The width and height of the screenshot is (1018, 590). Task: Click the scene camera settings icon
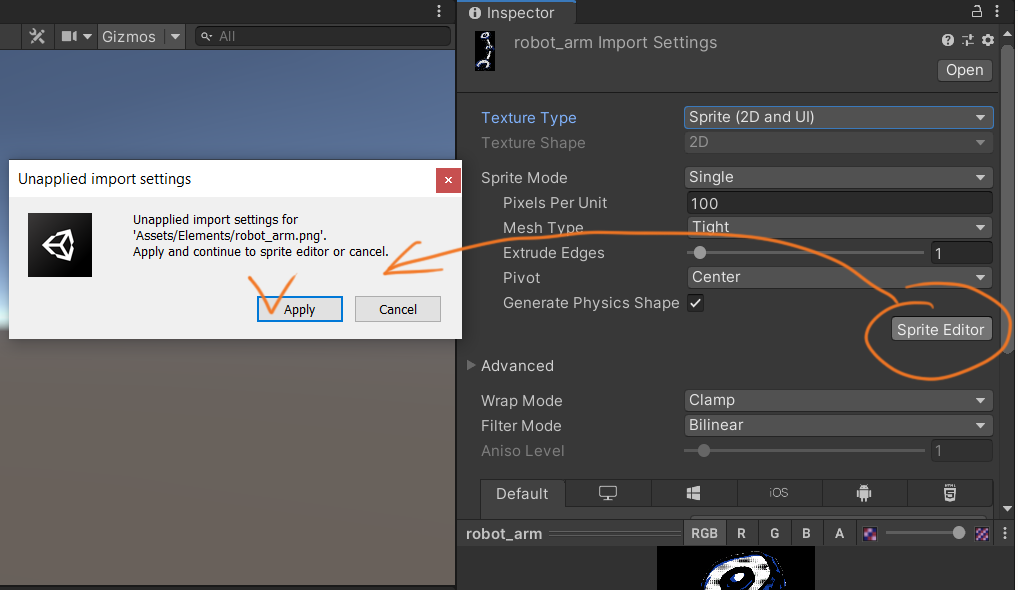(72, 36)
